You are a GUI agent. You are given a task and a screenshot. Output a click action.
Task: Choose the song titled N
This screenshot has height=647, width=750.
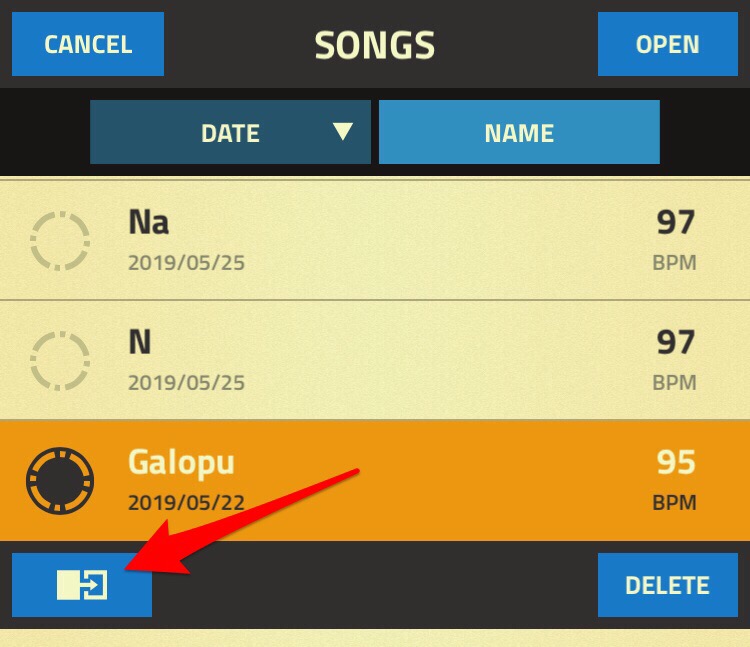tap(375, 360)
